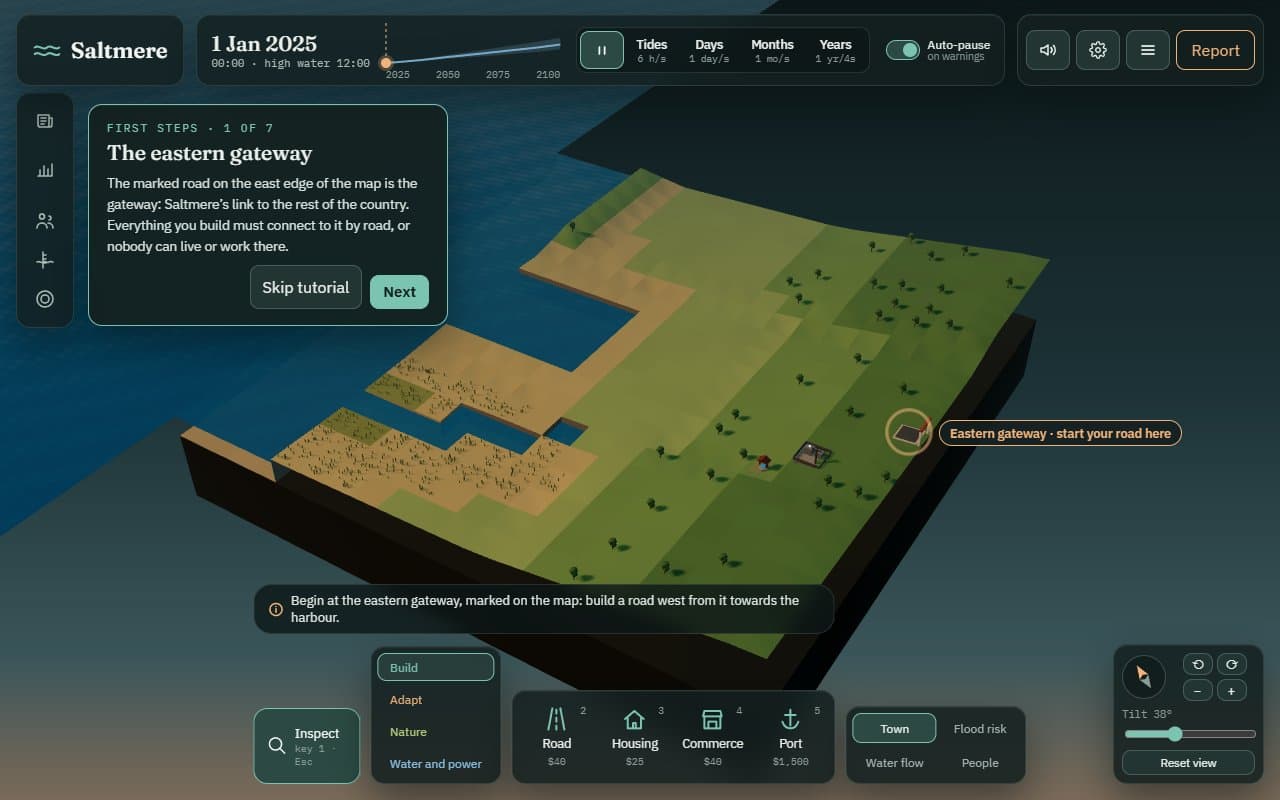Rotate the view counter-clockwise
Screen dimensions: 1280x800
[x=1198, y=664]
